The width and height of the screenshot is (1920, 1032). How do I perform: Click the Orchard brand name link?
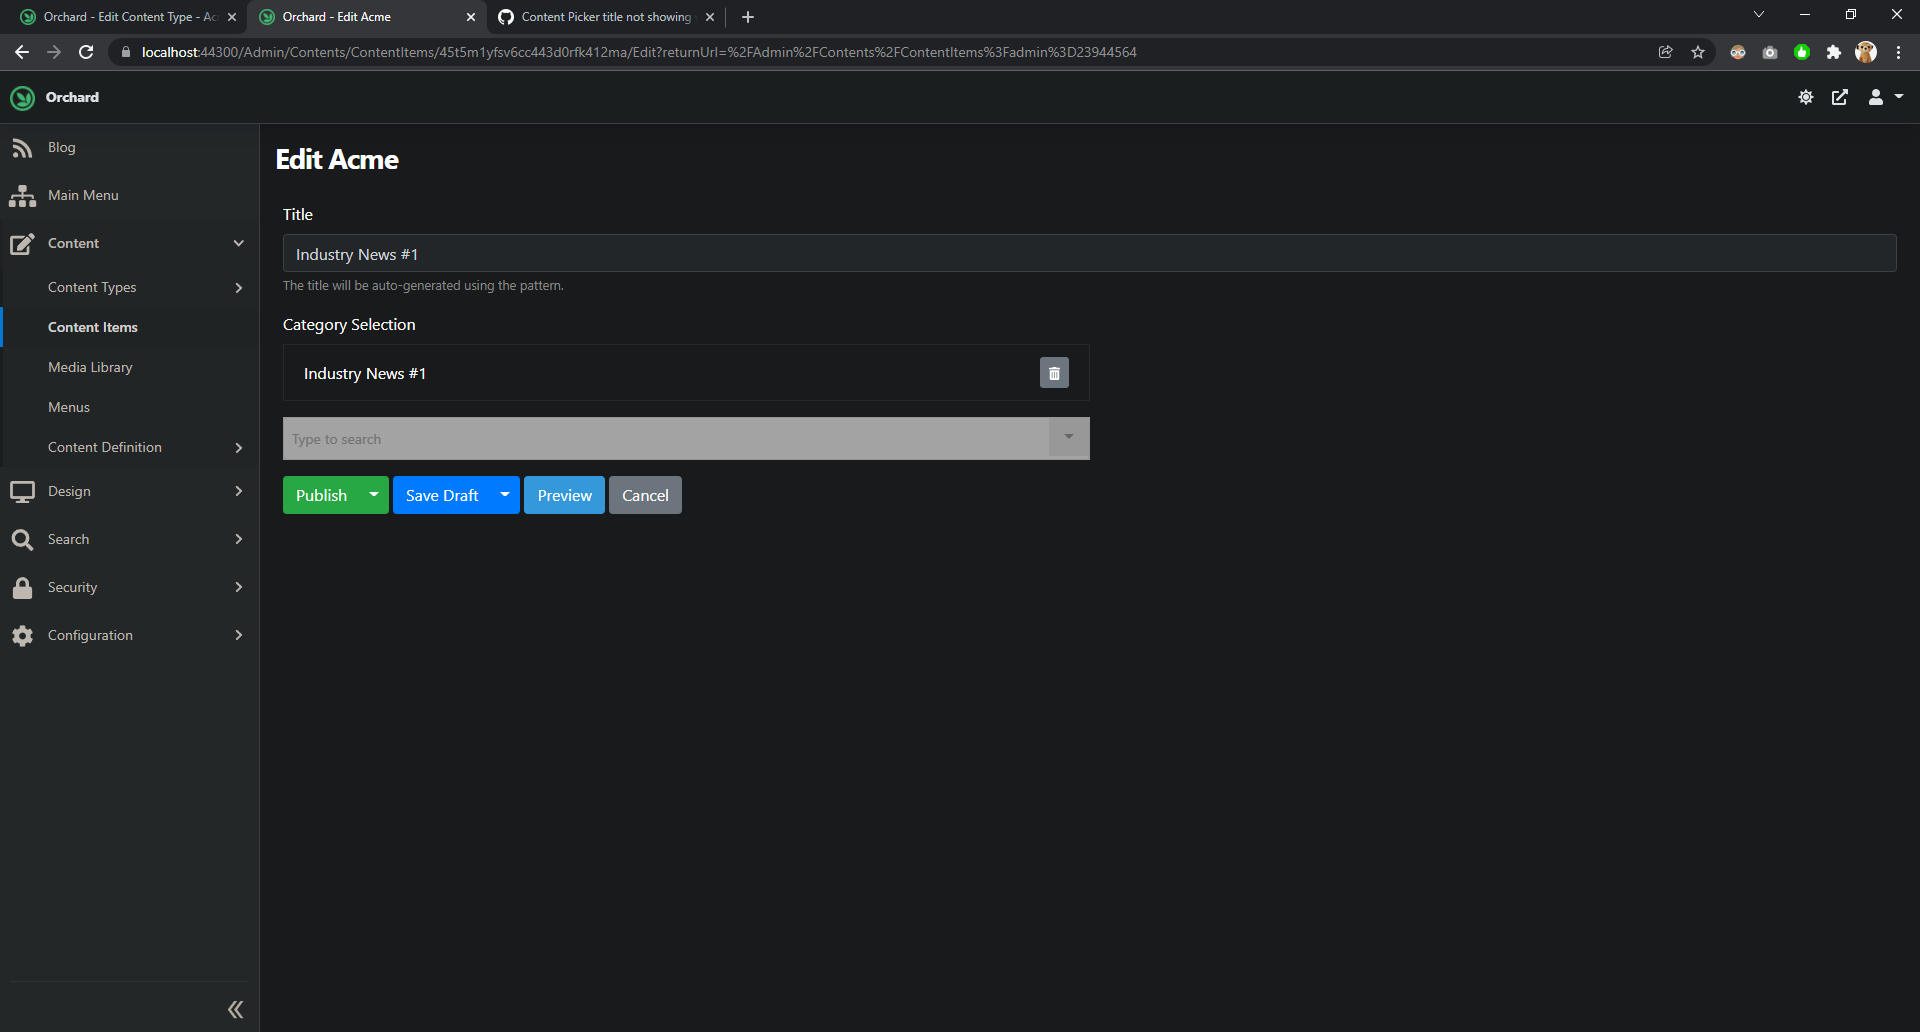72,98
